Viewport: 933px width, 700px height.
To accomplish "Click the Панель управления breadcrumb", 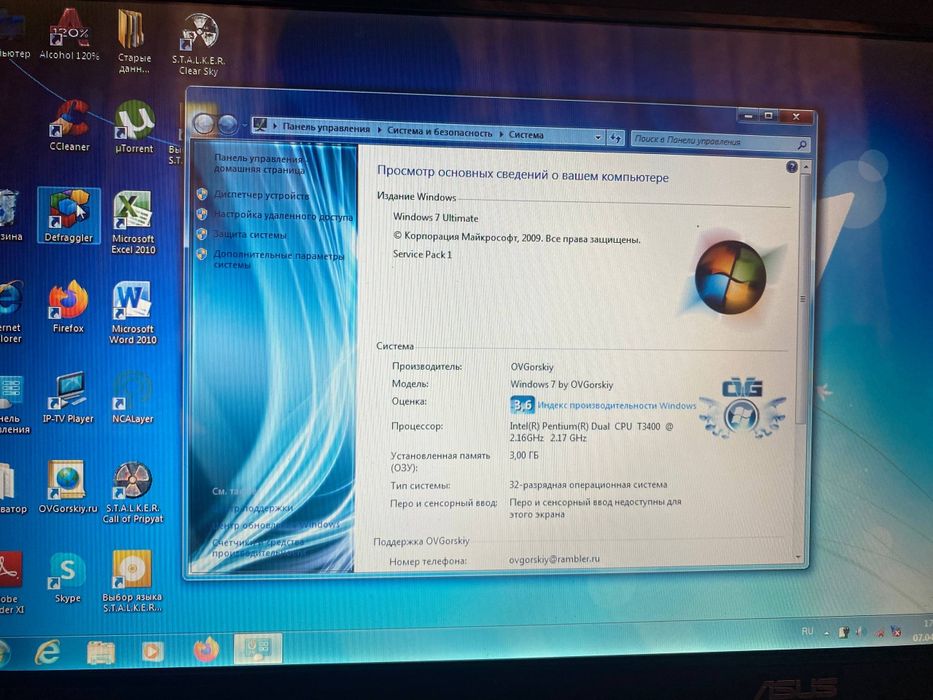I will (x=326, y=127).
